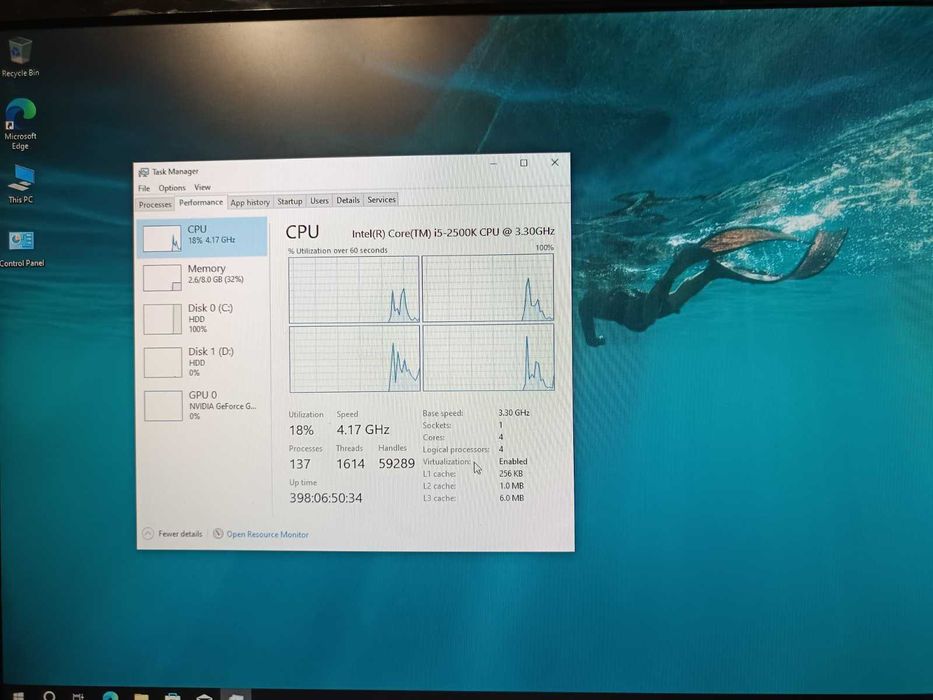Click the taskbar Search icon
The image size is (933, 700).
[49, 695]
